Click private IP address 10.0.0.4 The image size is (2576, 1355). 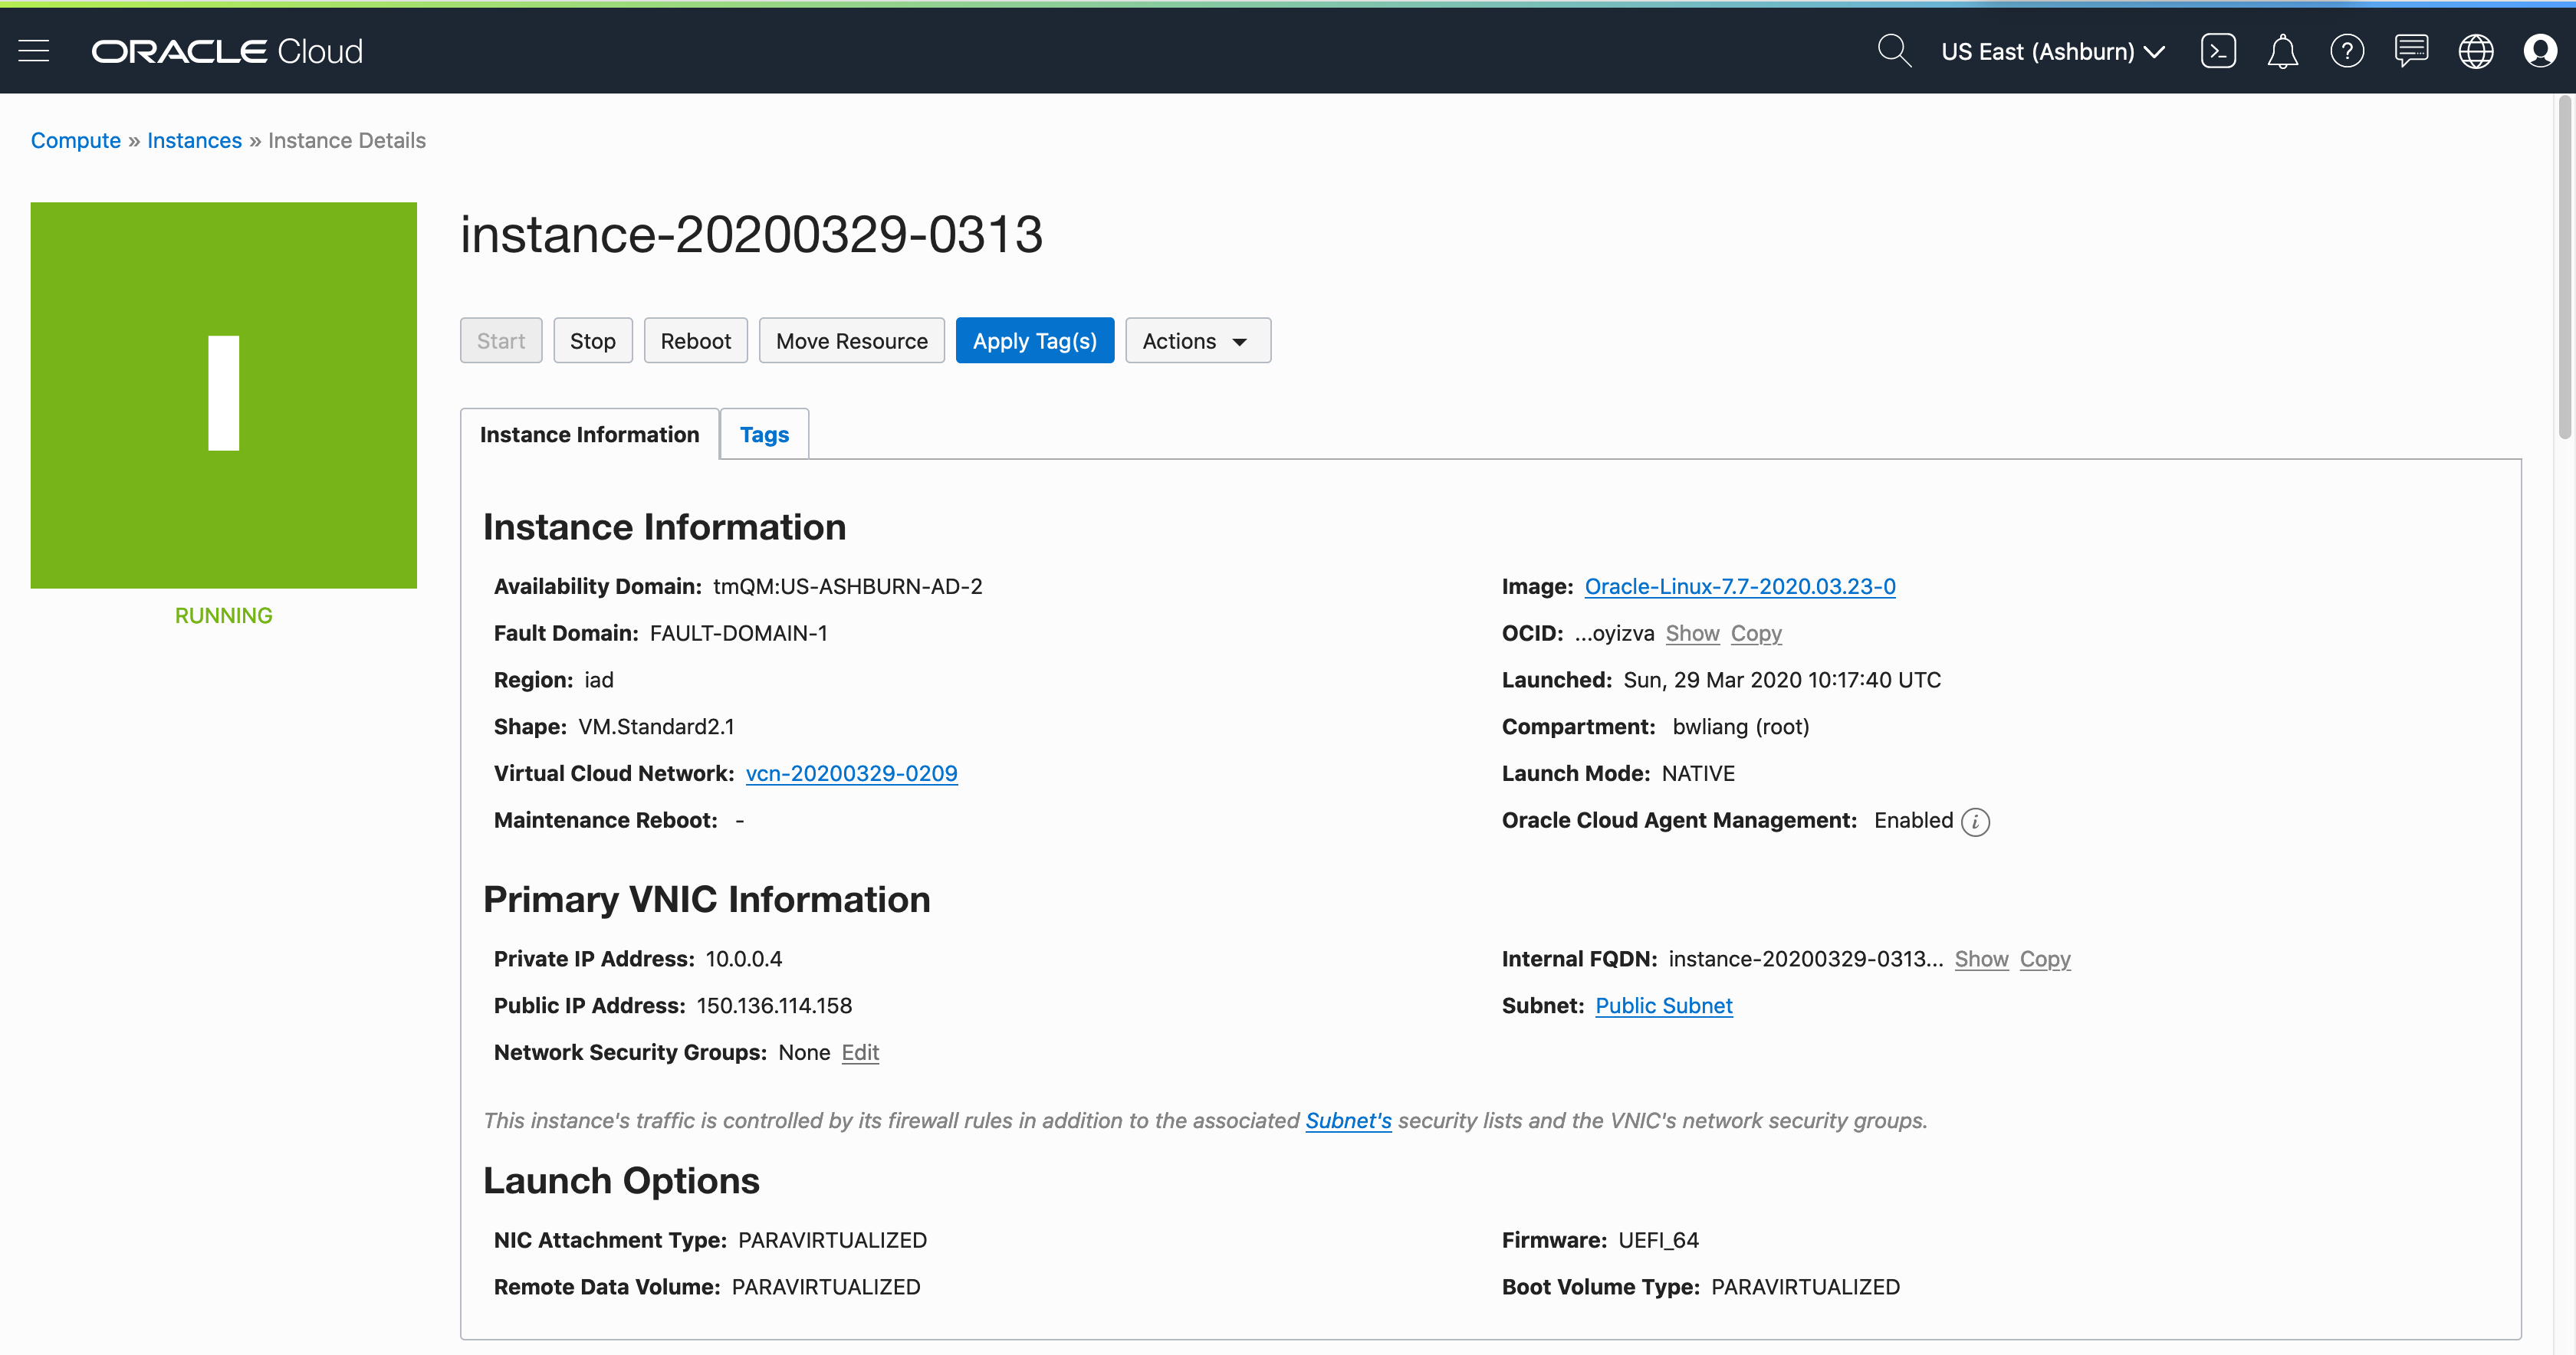tap(744, 959)
